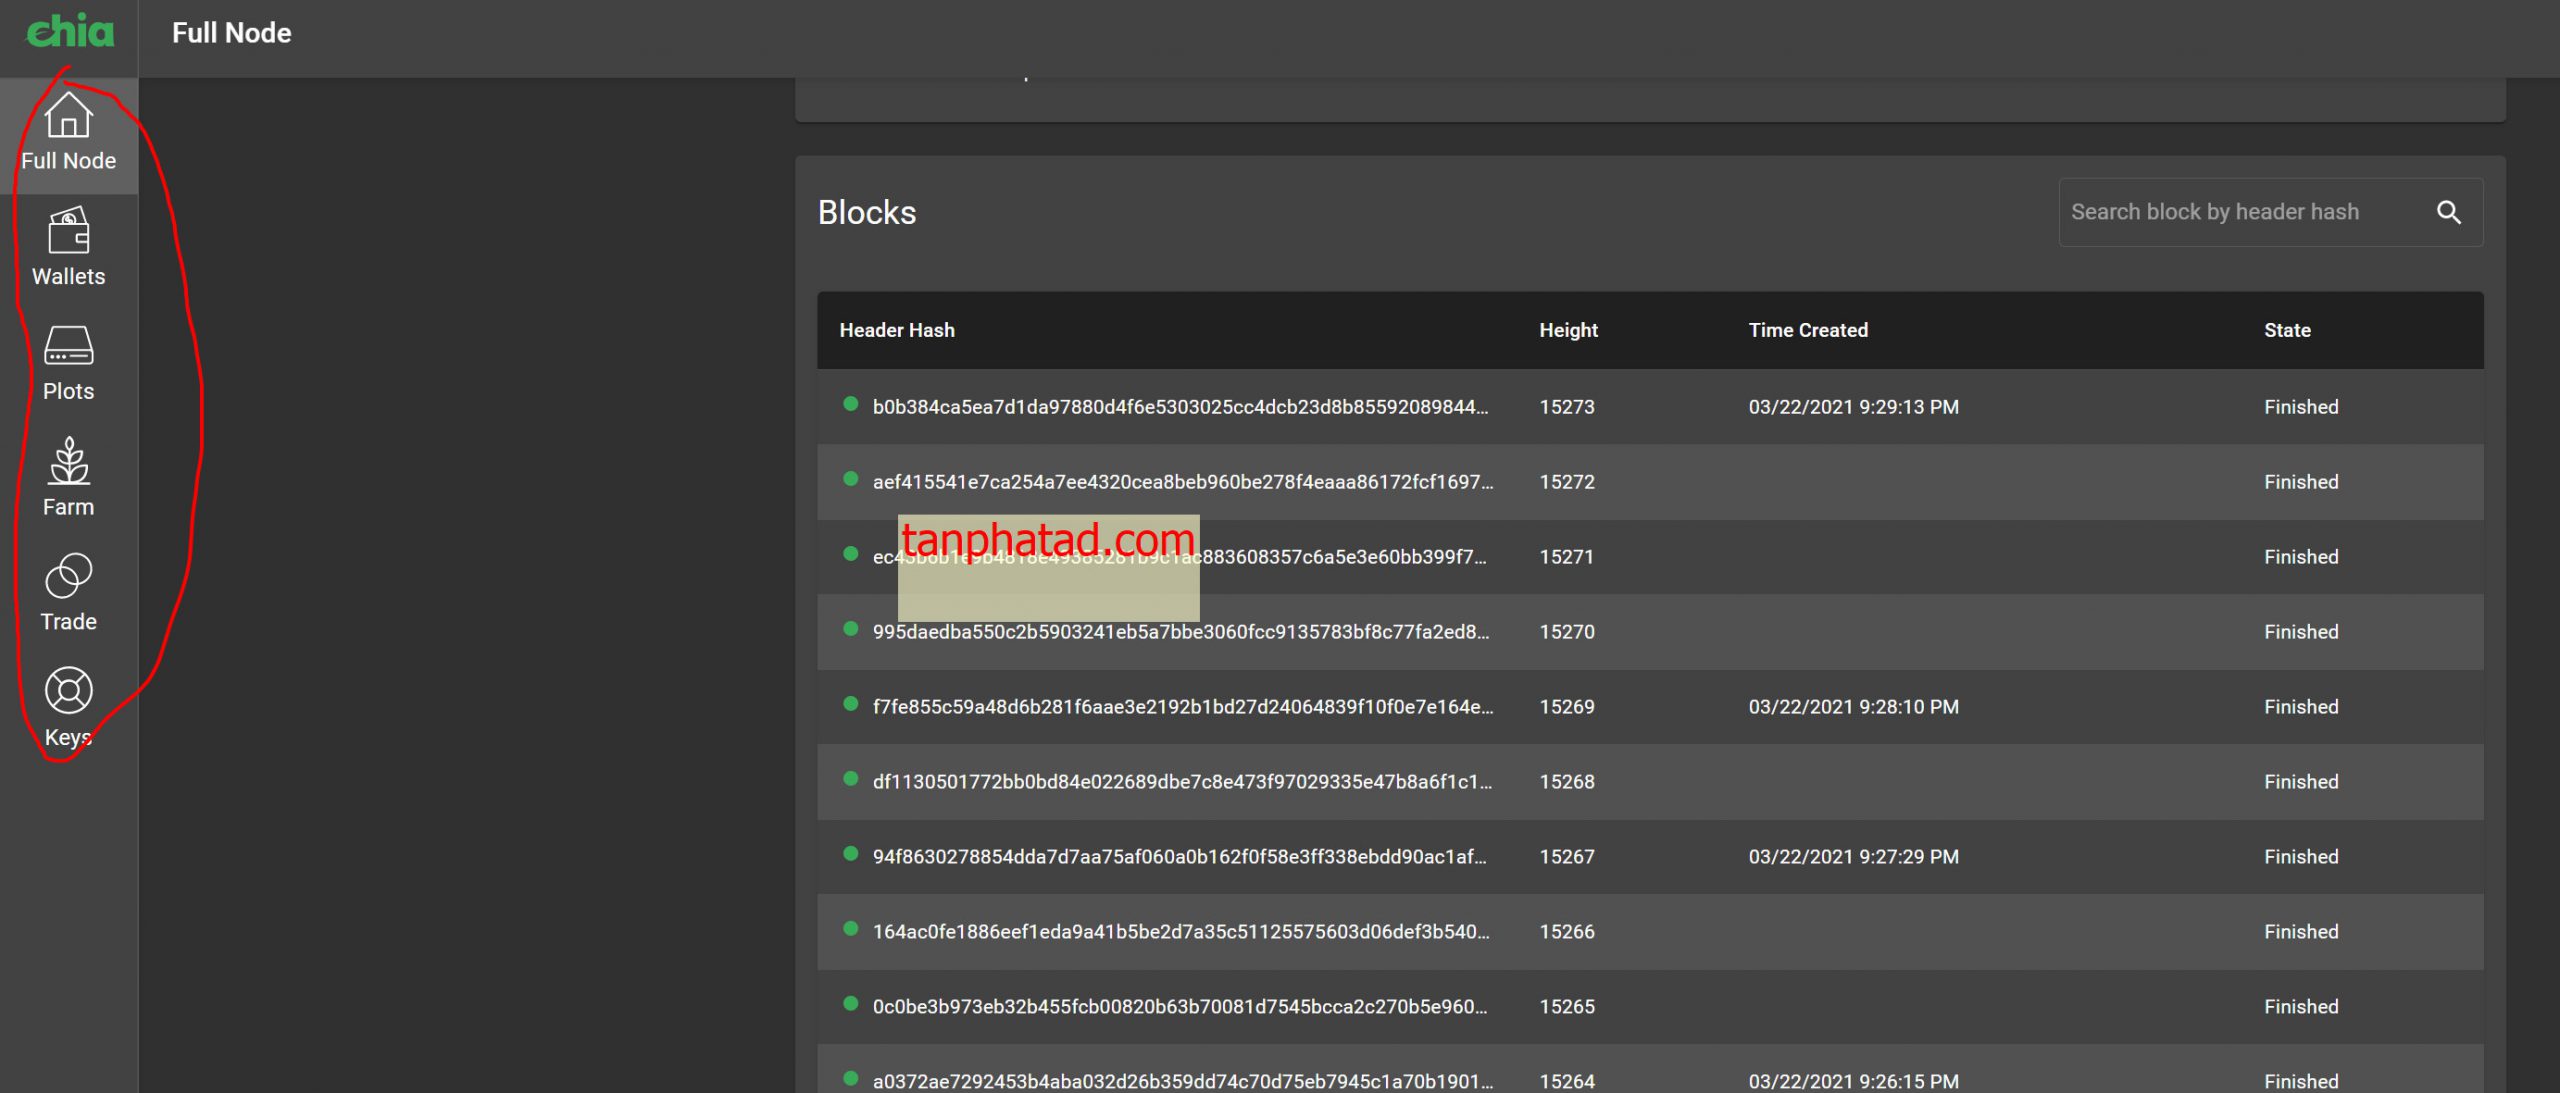Open Keys via lifebuoy icon
Viewport: 2560px width, 1093px height.
(68, 691)
